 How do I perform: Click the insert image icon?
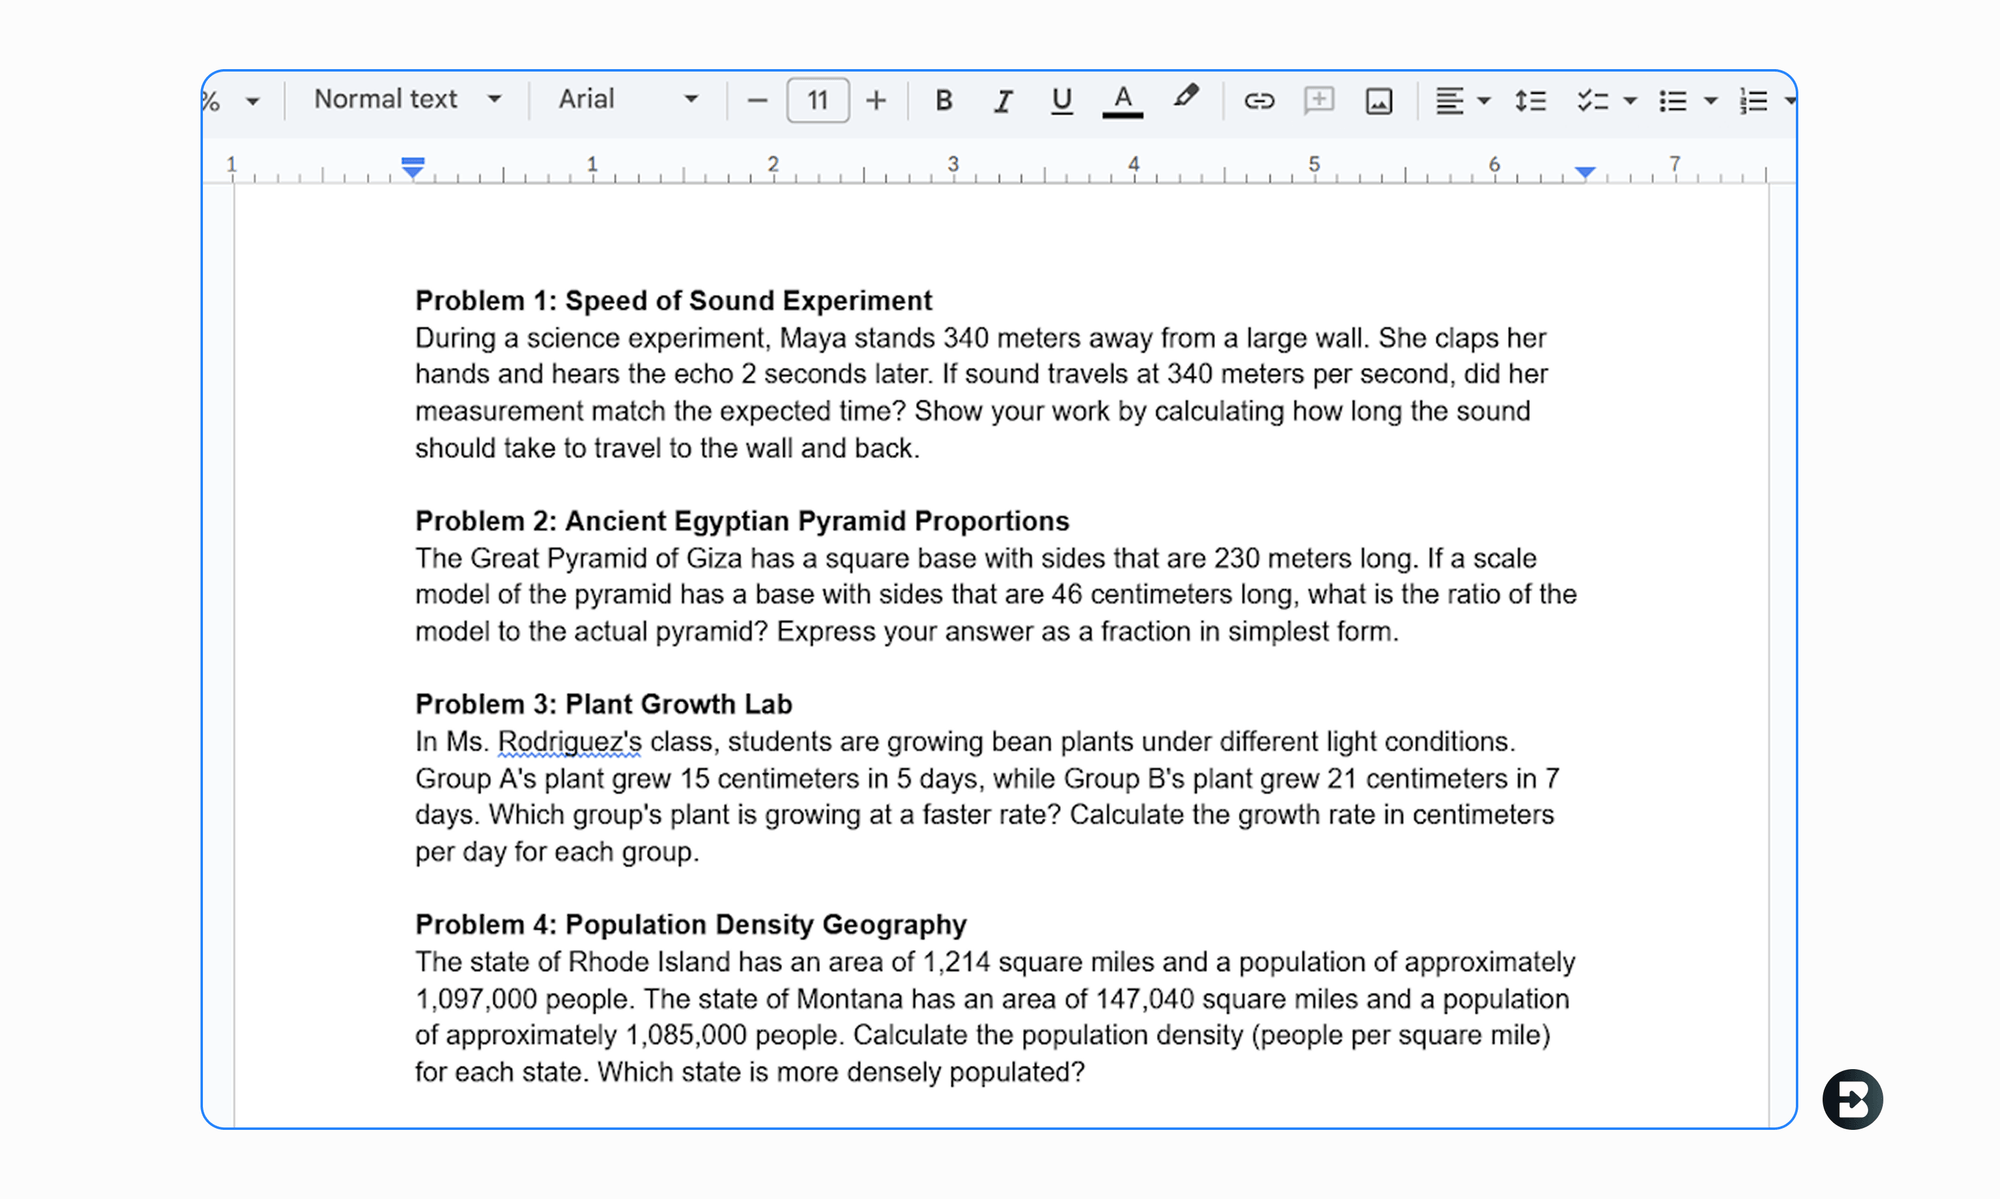(1379, 100)
